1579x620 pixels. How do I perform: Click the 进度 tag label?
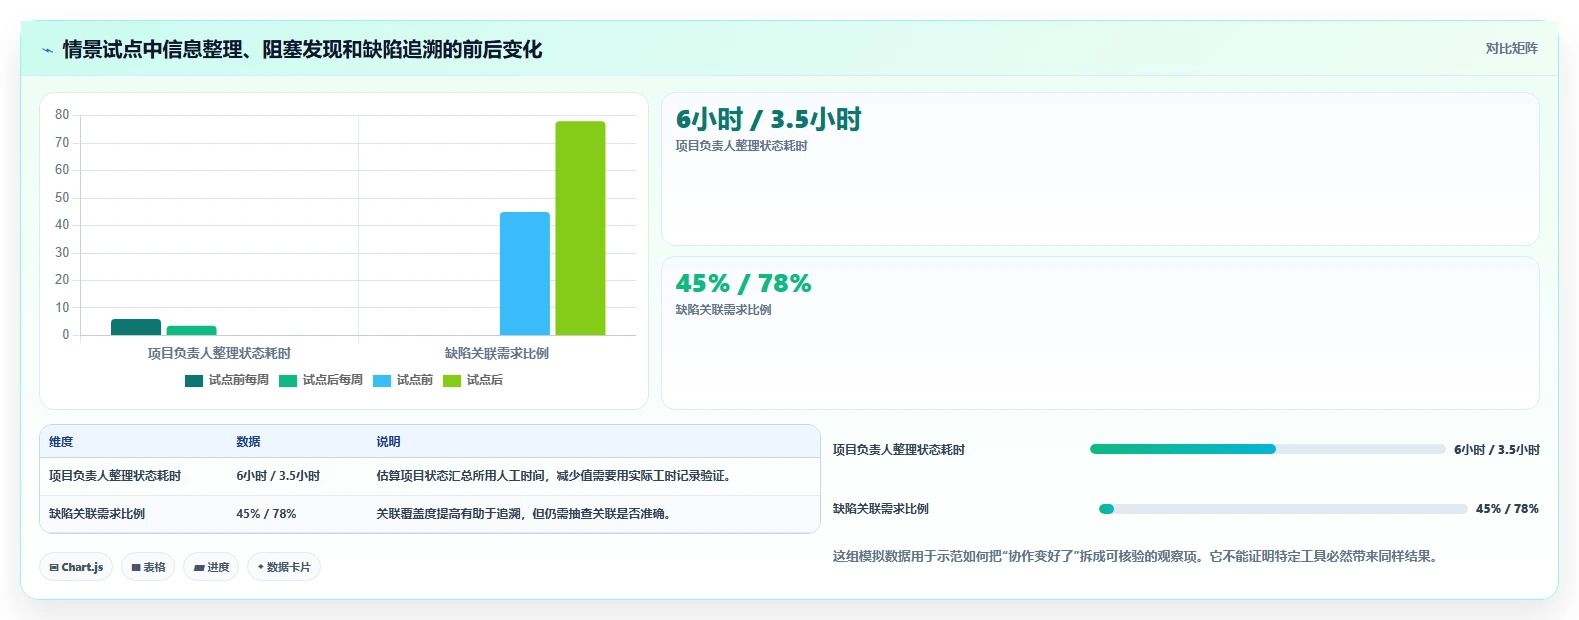[x=218, y=567]
